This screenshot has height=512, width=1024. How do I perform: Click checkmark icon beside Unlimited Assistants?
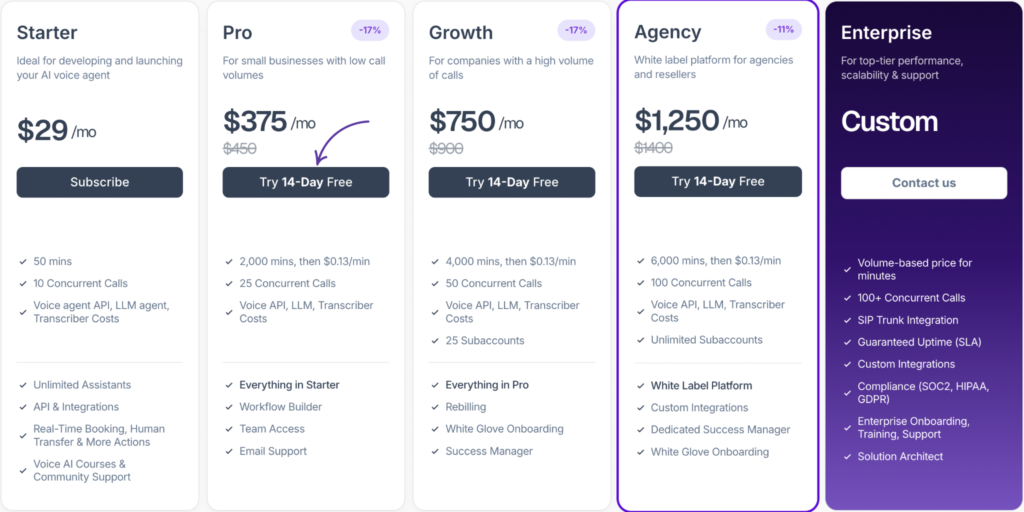[23, 385]
